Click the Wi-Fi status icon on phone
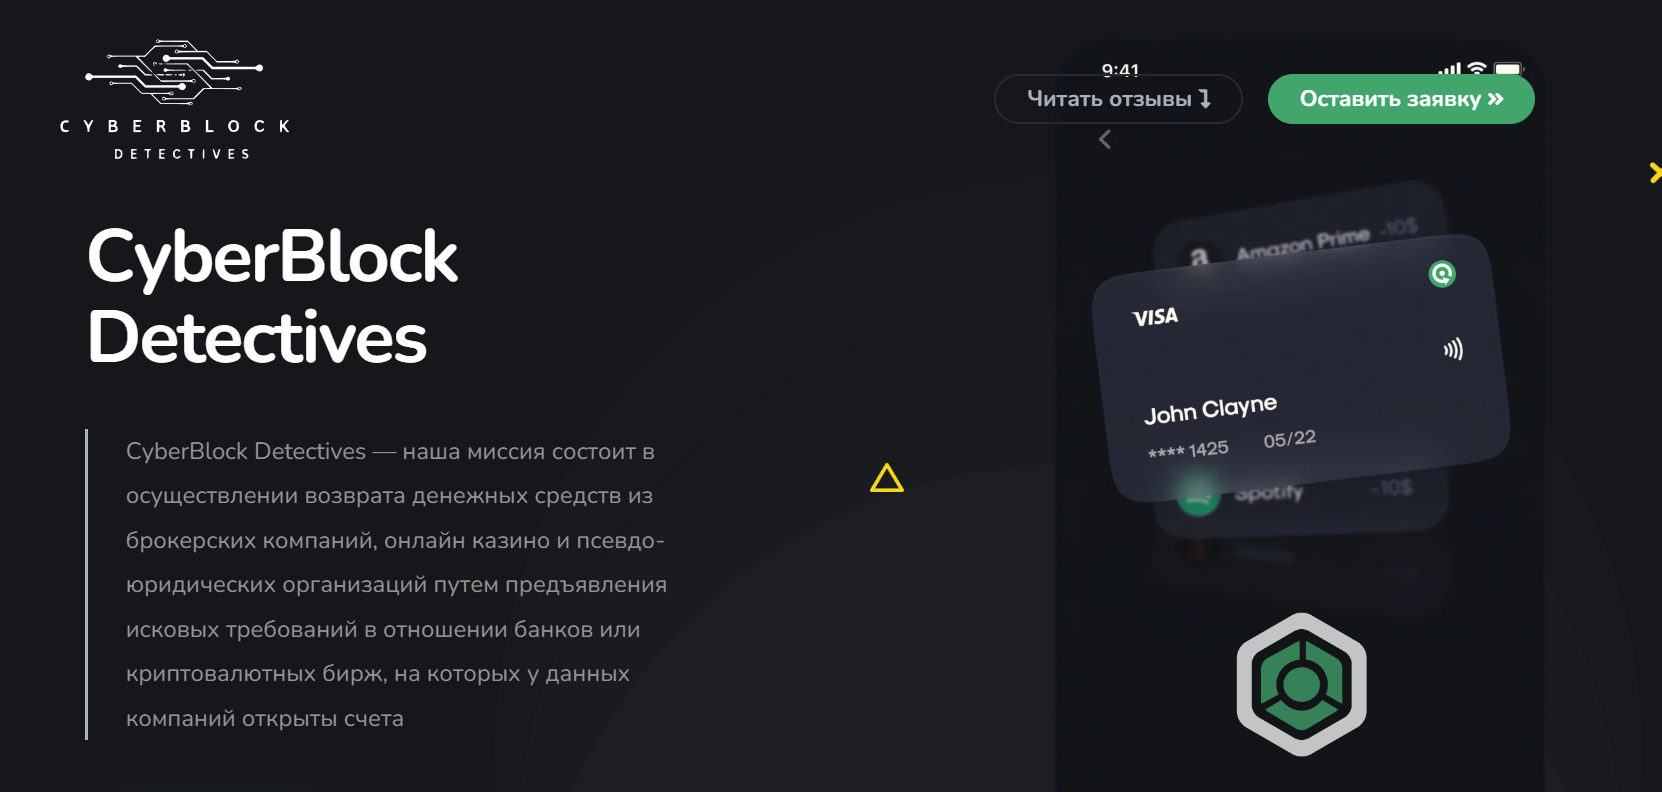Viewport: 1662px width, 792px height. click(1476, 68)
